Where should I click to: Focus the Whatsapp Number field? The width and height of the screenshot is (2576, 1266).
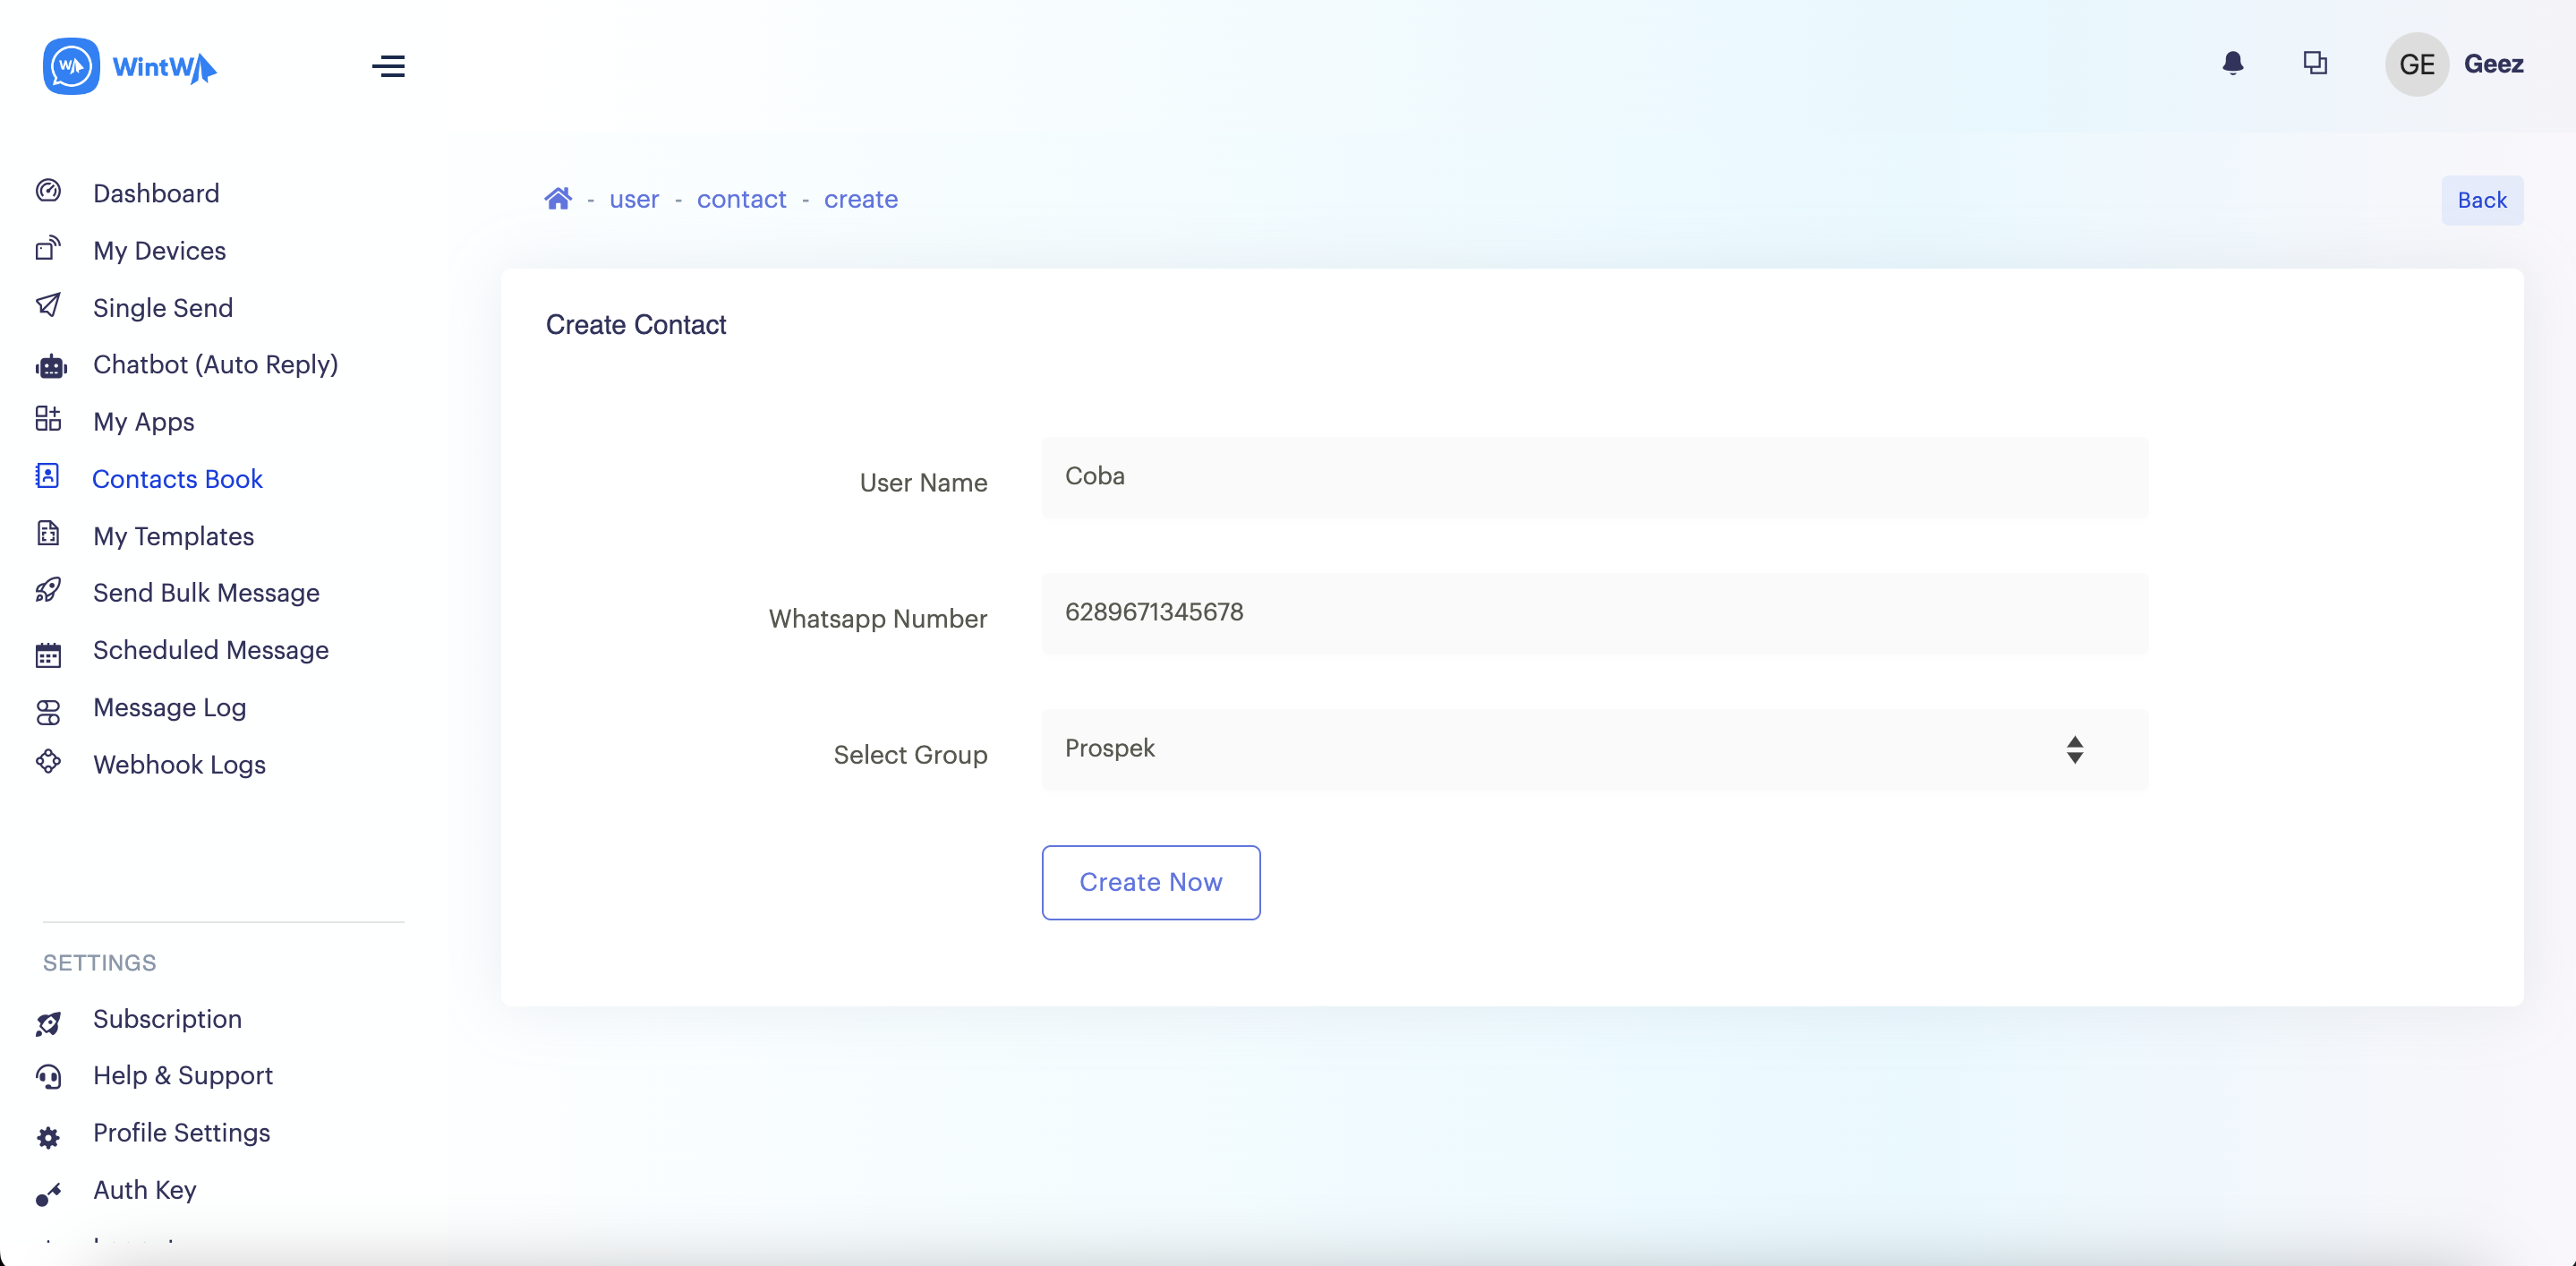tap(1592, 613)
